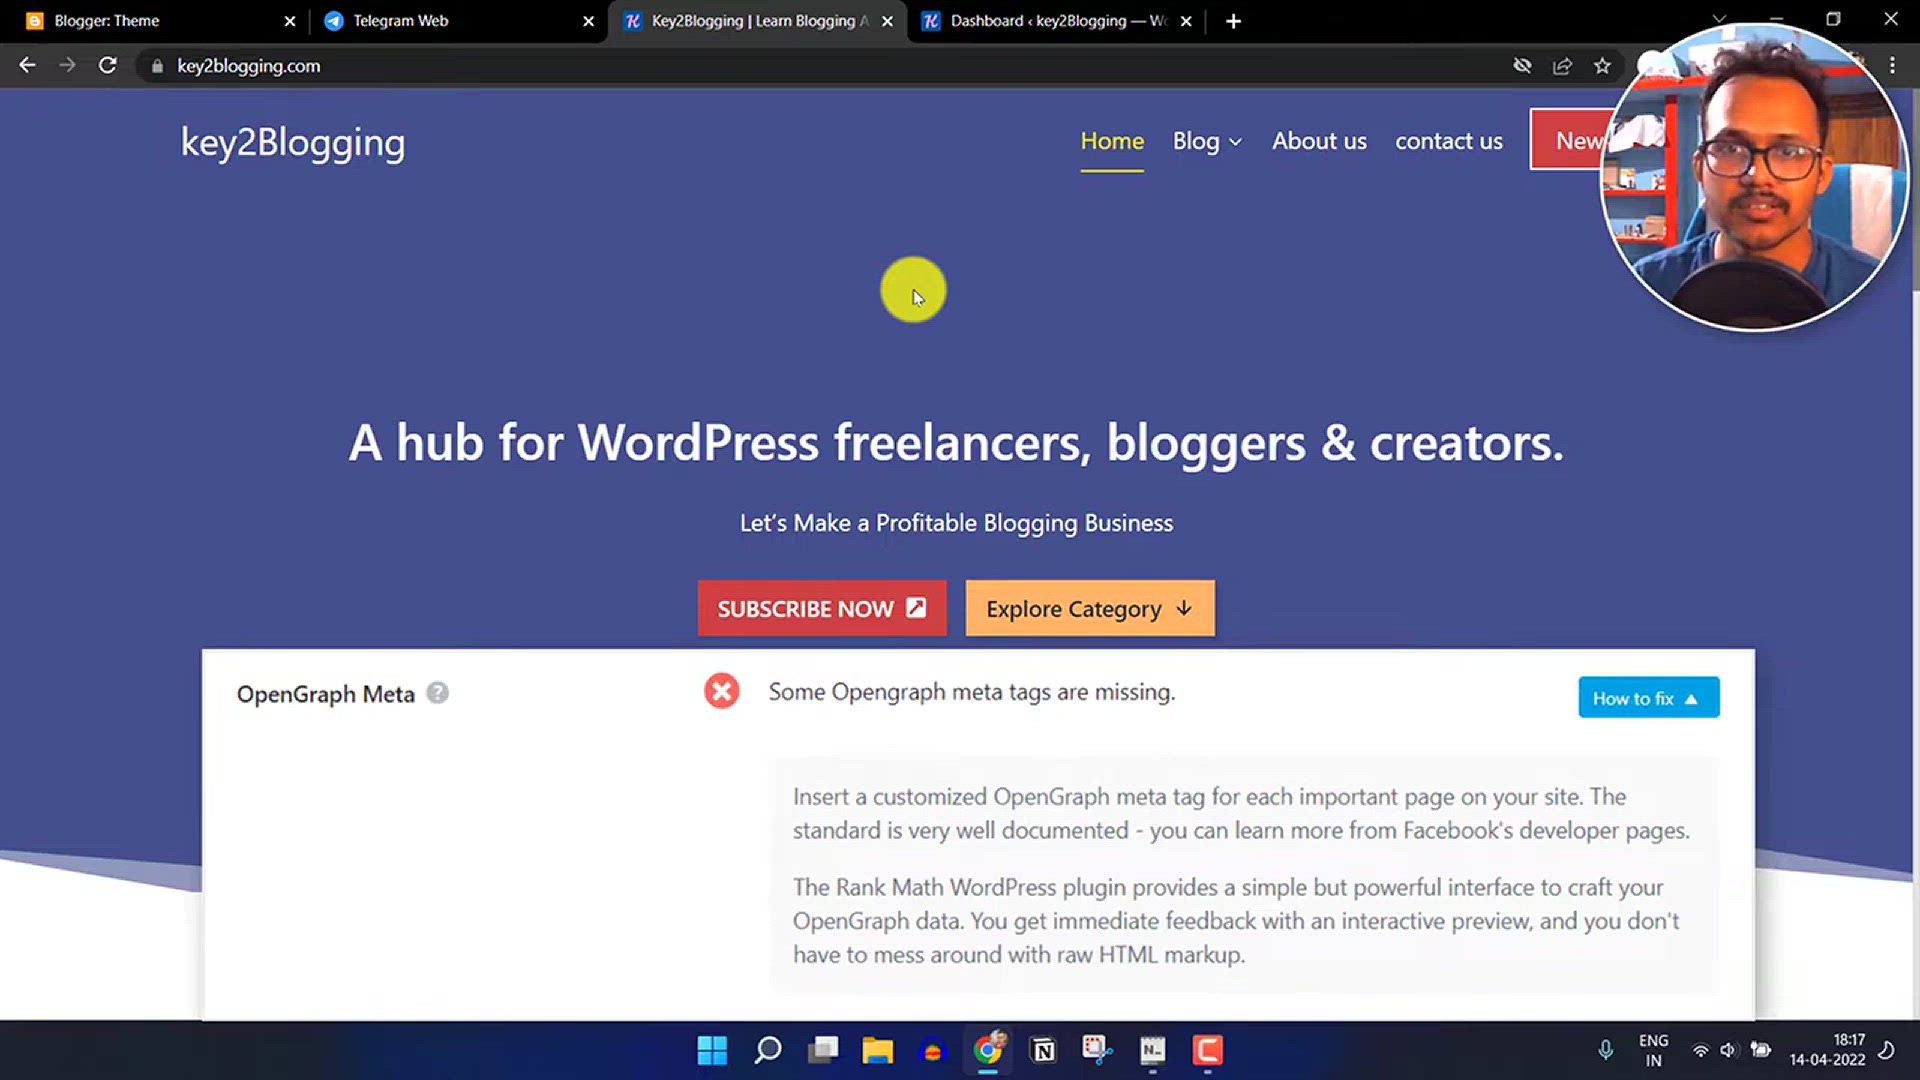Click 'Let's Make a Profitable Blogging Business' text

point(956,523)
